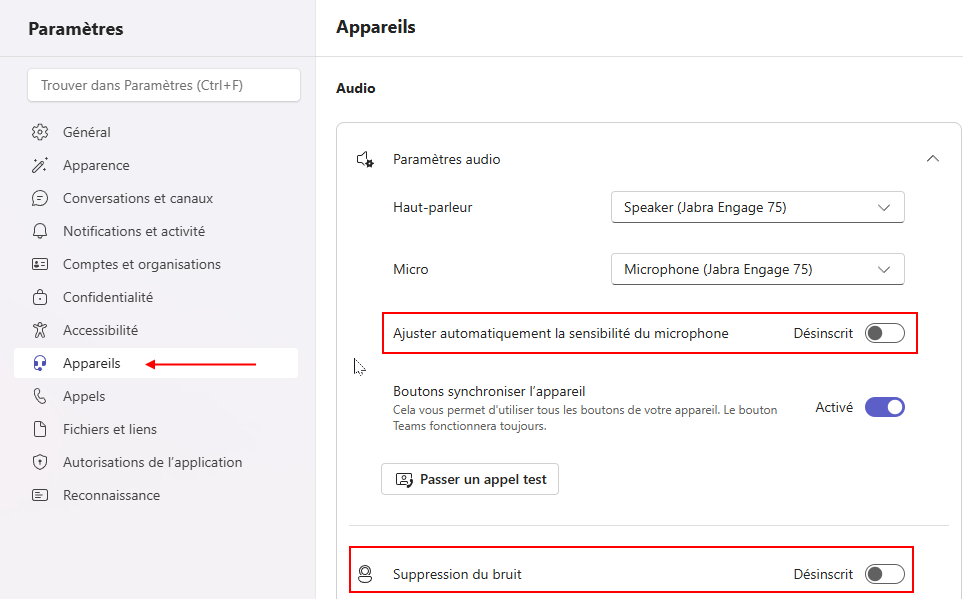Click the Confidentialité lock icon
The width and height of the screenshot is (963, 599).
click(40, 297)
